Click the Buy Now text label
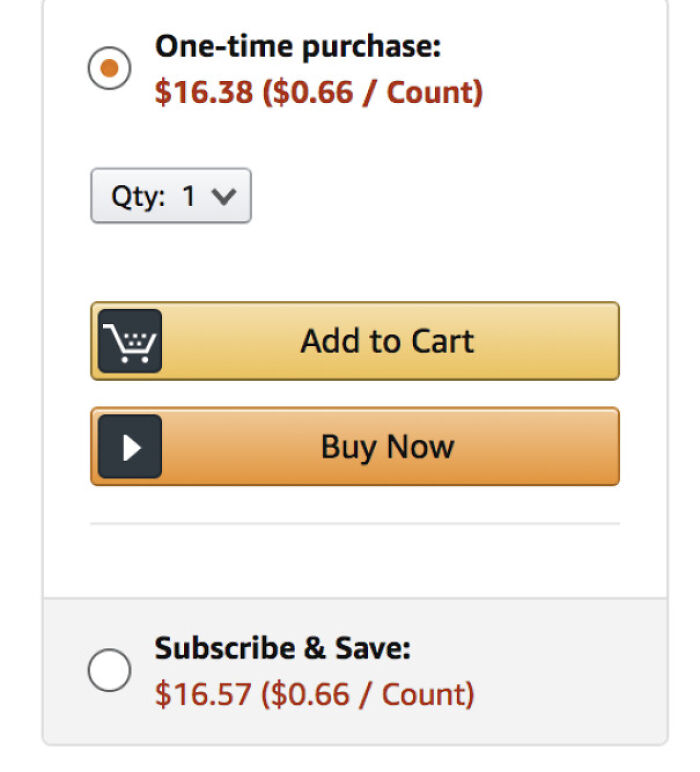Viewport: 700px width, 772px height. coord(387,446)
